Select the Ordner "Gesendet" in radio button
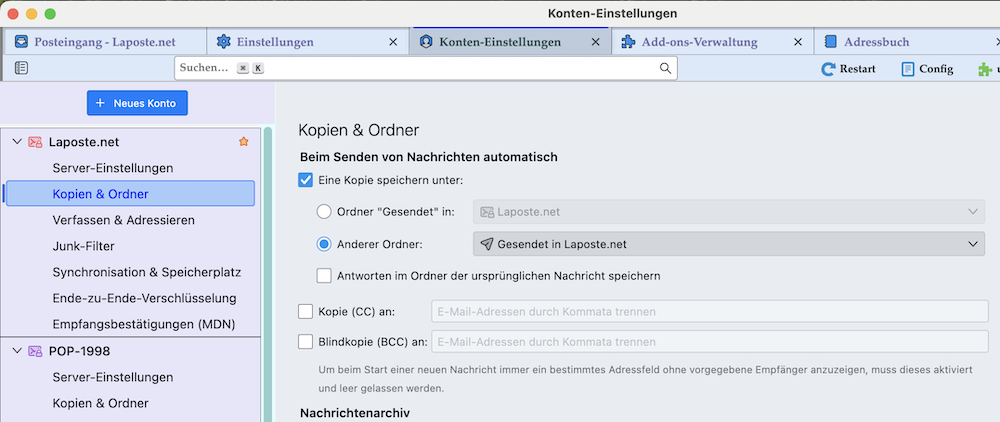Viewport: 1000px width, 422px height. [324, 211]
